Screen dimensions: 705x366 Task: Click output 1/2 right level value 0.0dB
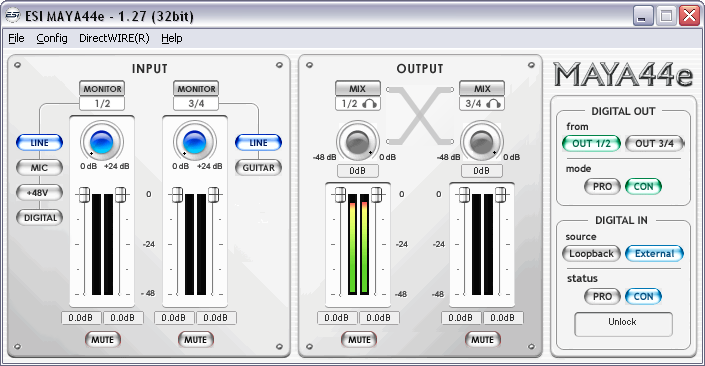[x=379, y=318]
